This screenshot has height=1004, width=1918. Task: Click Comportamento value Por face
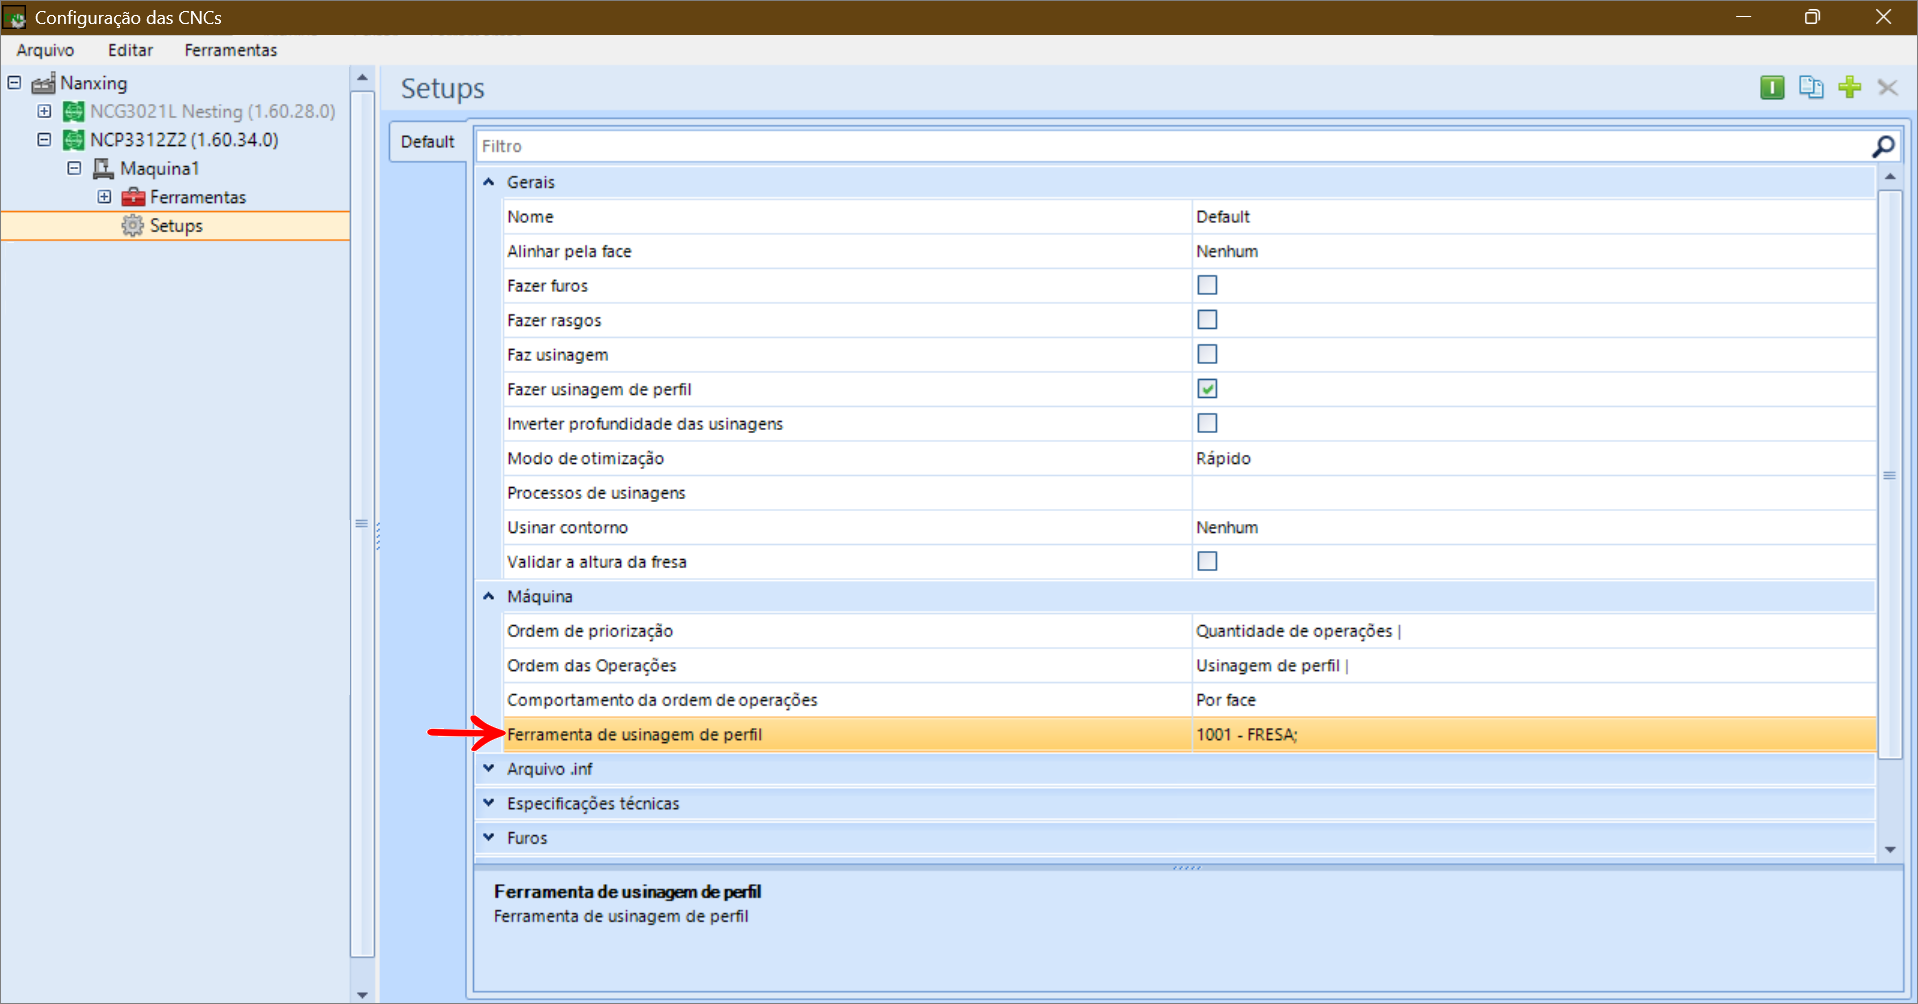point(1226,700)
